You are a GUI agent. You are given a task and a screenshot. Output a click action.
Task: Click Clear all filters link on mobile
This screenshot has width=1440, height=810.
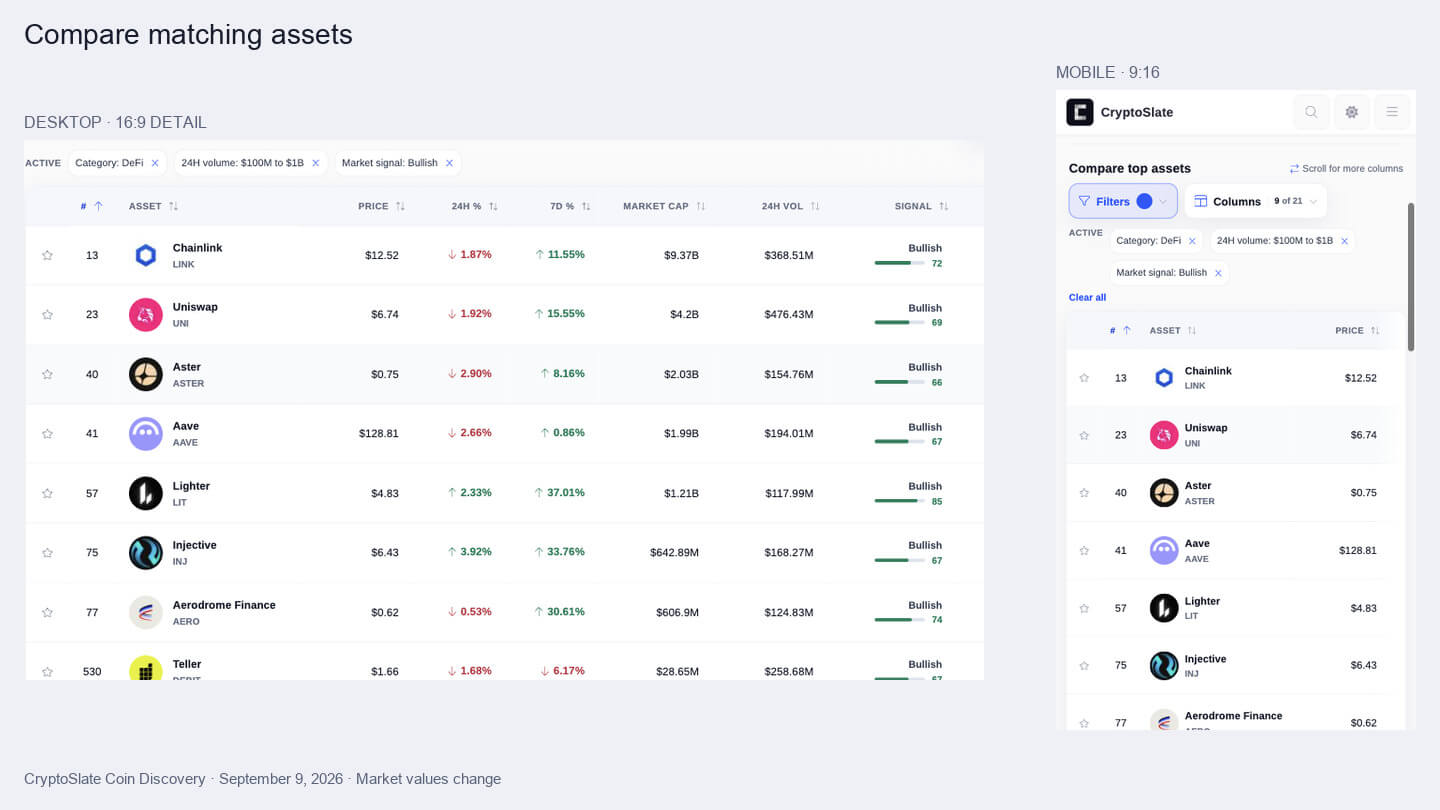pyautogui.click(x=1087, y=298)
